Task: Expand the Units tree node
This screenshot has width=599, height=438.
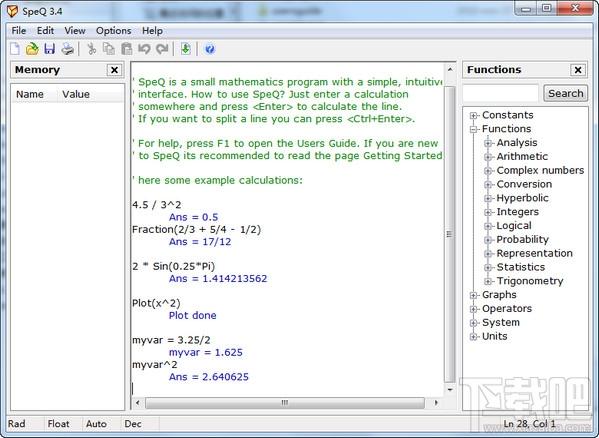Action: 474,336
